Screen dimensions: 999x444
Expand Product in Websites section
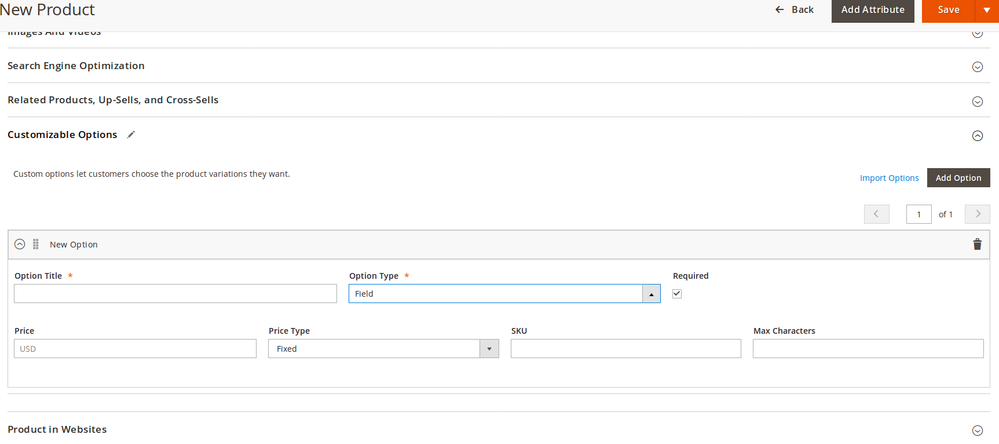pos(977,430)
